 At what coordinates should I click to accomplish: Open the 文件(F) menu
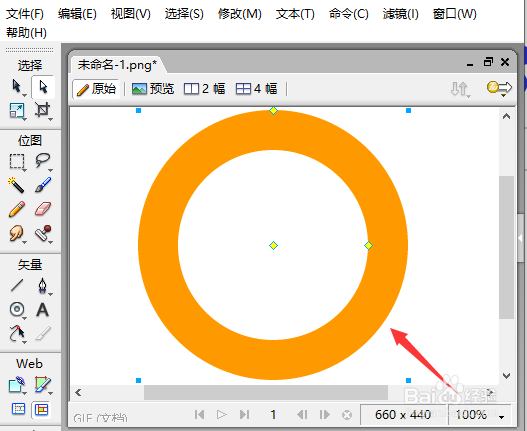25,14
